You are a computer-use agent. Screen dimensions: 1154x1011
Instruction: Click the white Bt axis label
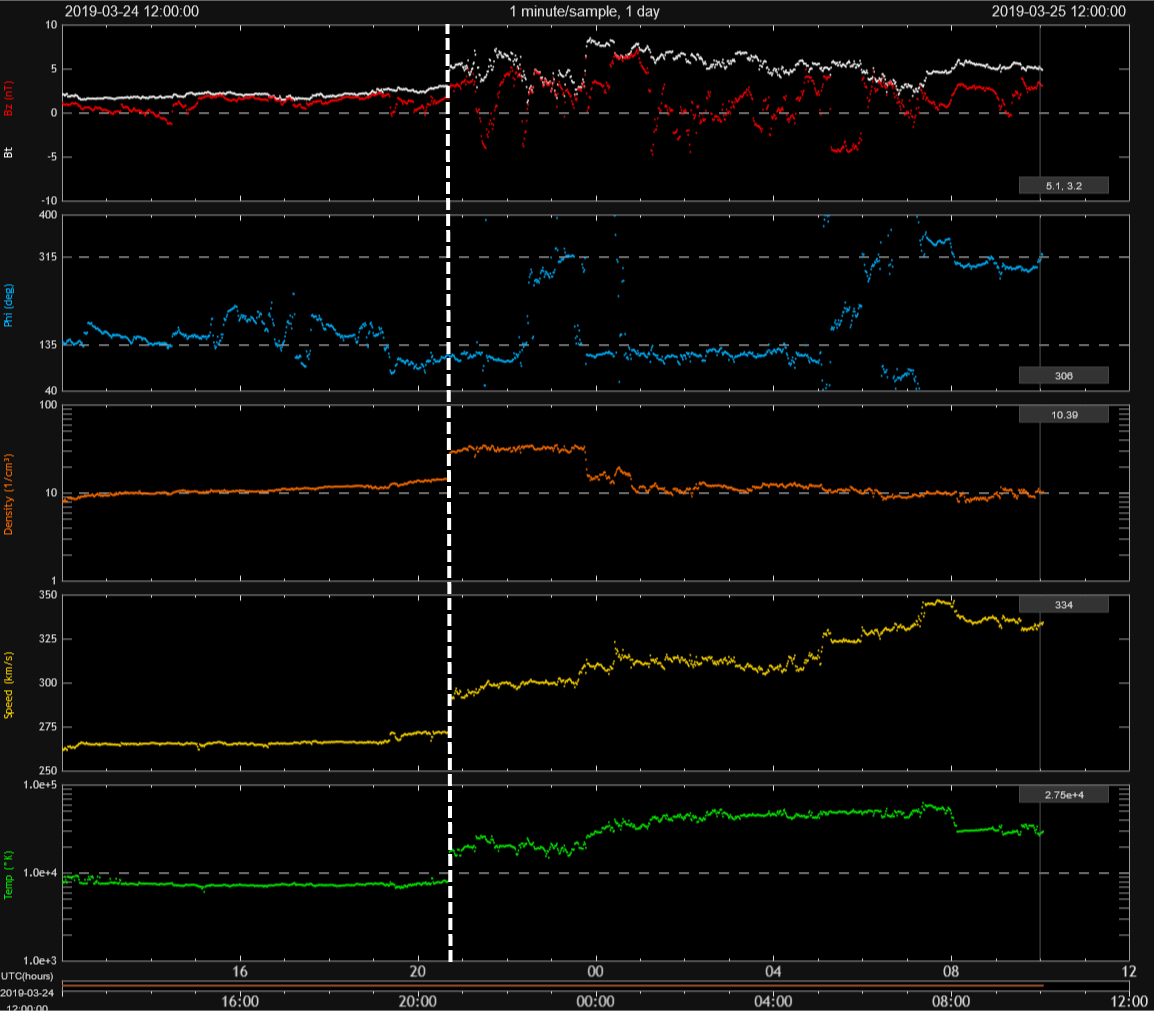(x=10, y=152)
